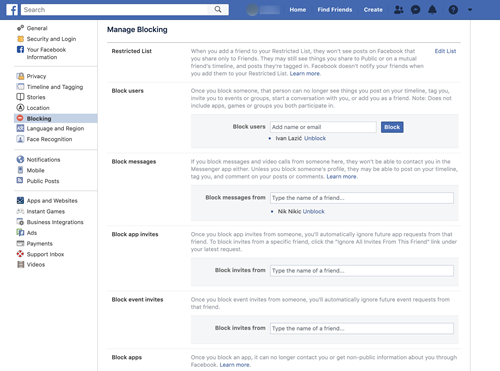This screenshot has height=371, width=500.
Task: Open the notifications bell icon
Action: [432, 10]
